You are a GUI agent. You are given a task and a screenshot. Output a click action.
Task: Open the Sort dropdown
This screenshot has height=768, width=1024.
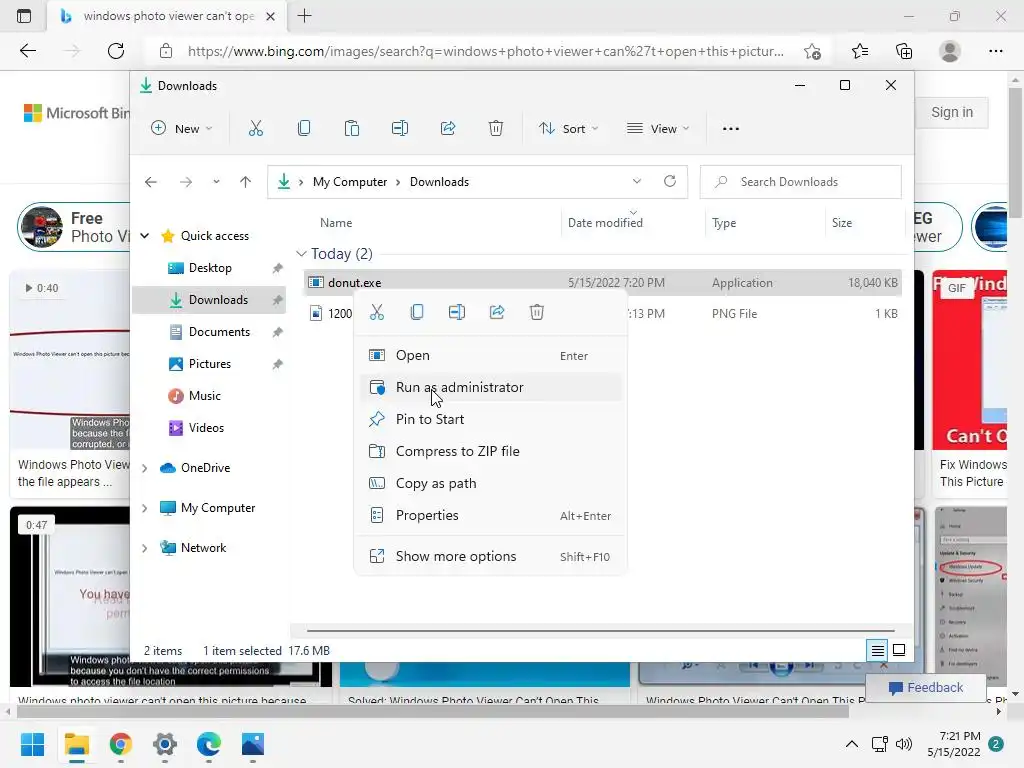[568, 129]
